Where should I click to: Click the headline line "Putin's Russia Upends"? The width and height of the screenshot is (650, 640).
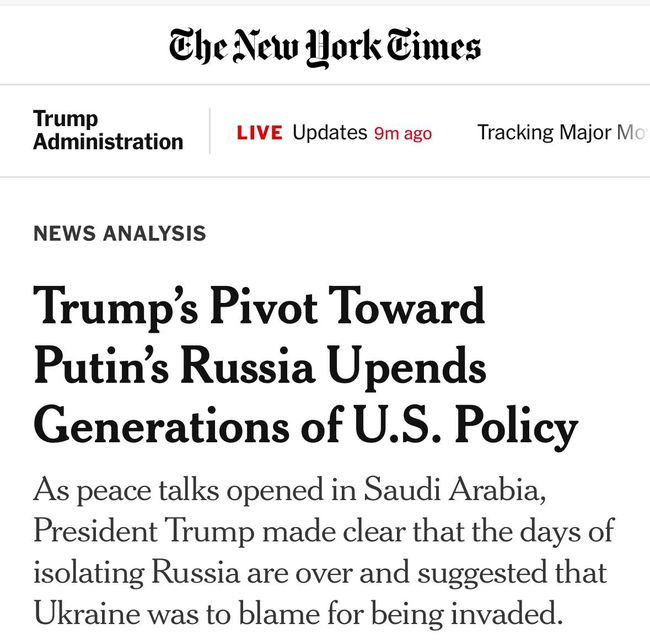click(x=260, y=366)
